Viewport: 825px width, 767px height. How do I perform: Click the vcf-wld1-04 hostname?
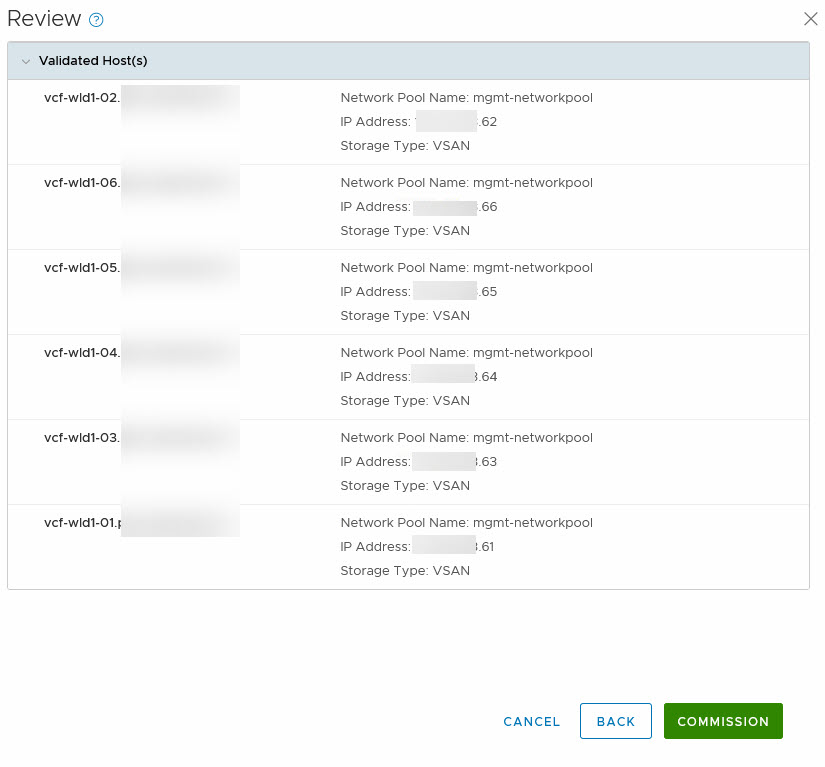pos(82,353)
